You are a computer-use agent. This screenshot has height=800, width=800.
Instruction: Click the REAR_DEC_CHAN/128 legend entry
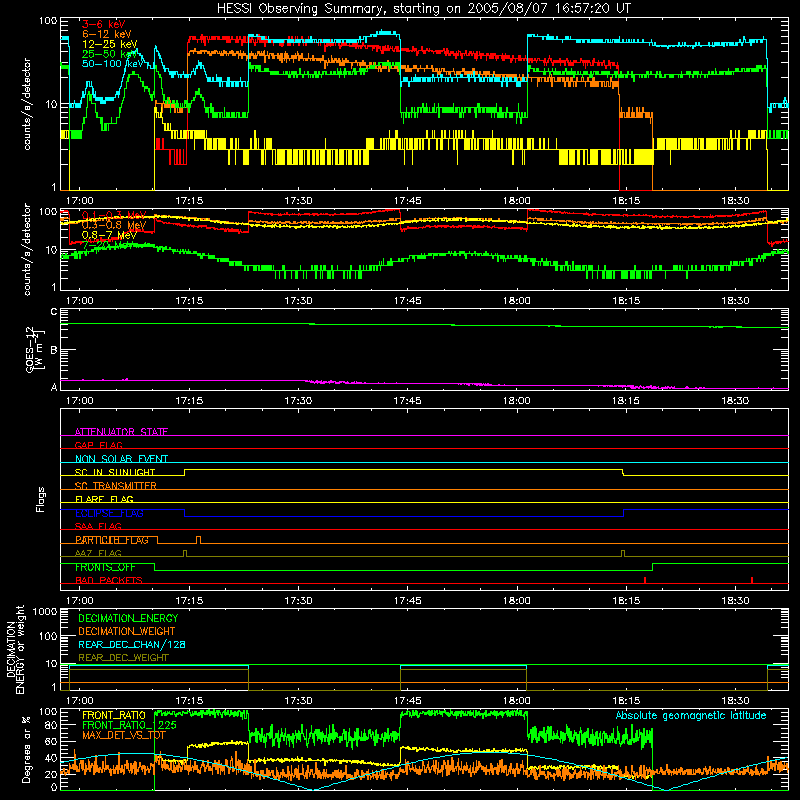[x=132, y=644]
